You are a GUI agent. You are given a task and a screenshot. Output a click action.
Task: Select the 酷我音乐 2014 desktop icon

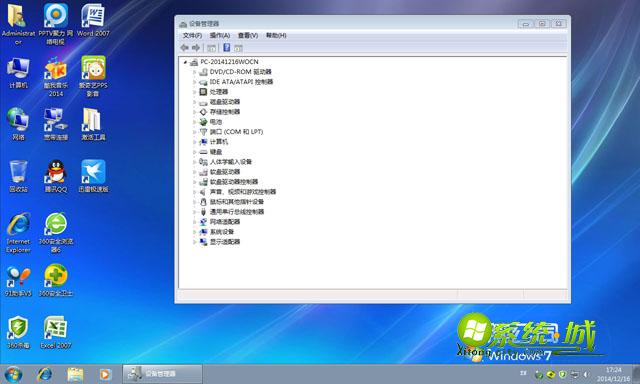[x=56, y=76]
